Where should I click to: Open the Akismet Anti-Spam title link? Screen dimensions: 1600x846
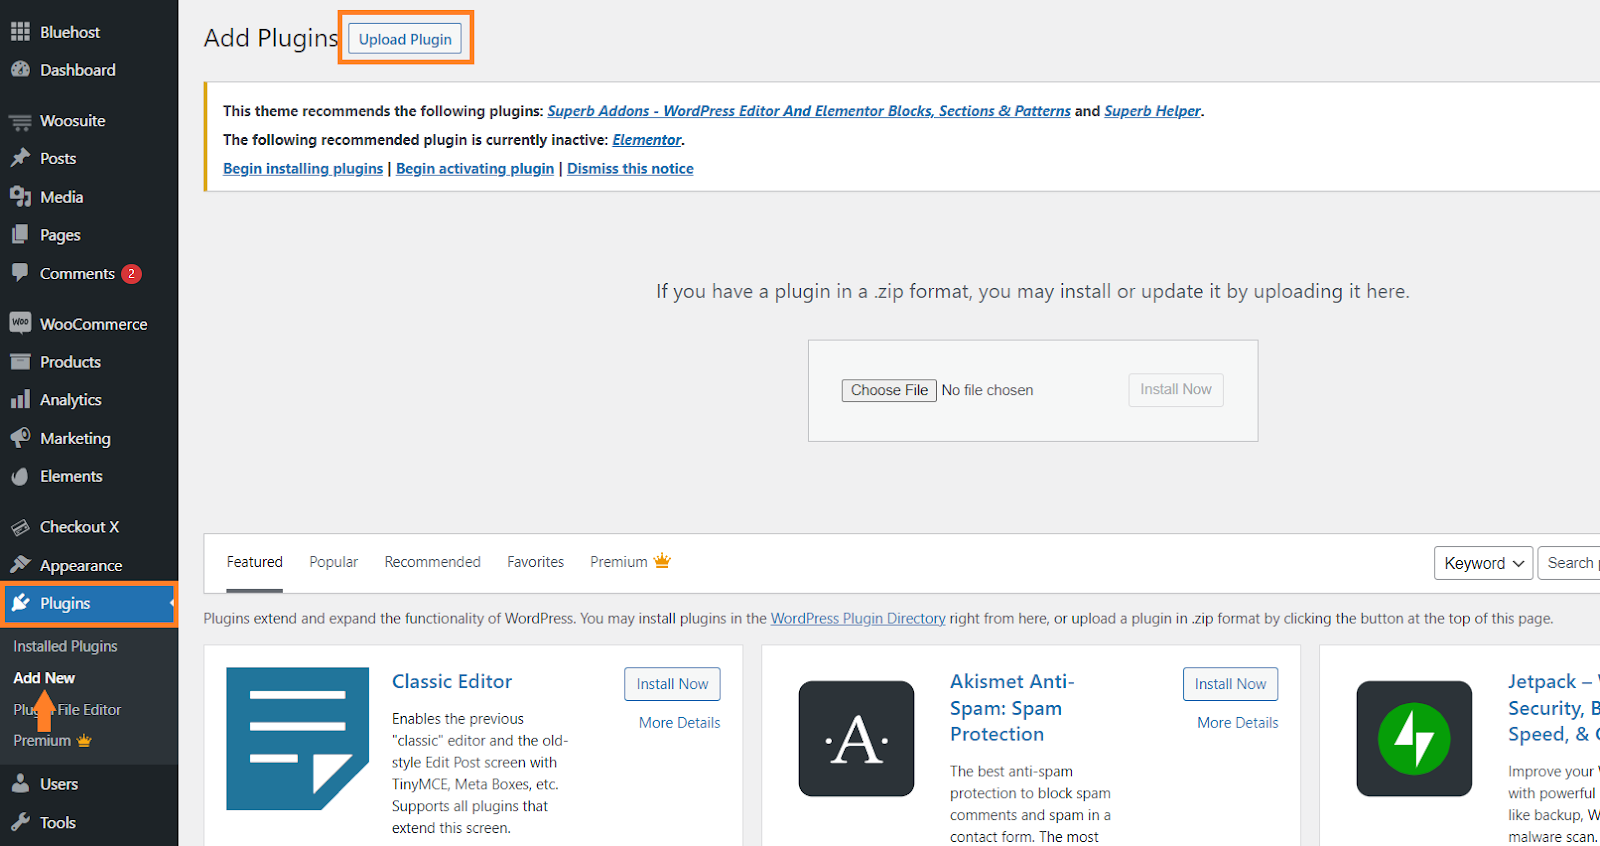tap(1012, 707)
